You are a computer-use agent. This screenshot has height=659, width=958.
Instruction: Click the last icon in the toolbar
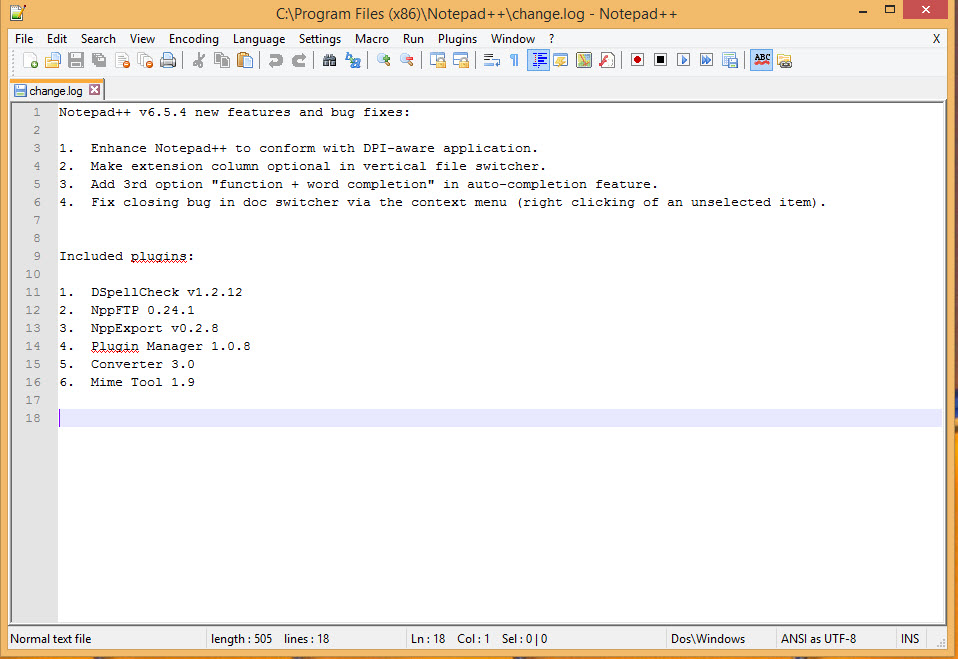pos(785,60)
